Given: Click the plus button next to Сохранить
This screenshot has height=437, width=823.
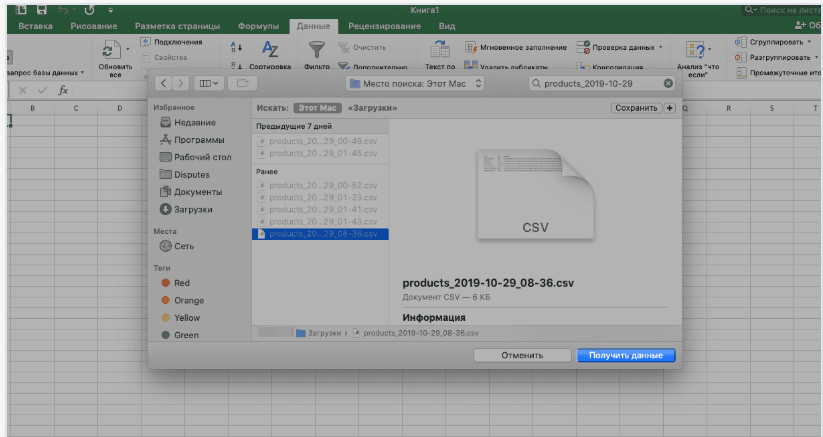Looking at the screenshot, I should tap(669, 108).
